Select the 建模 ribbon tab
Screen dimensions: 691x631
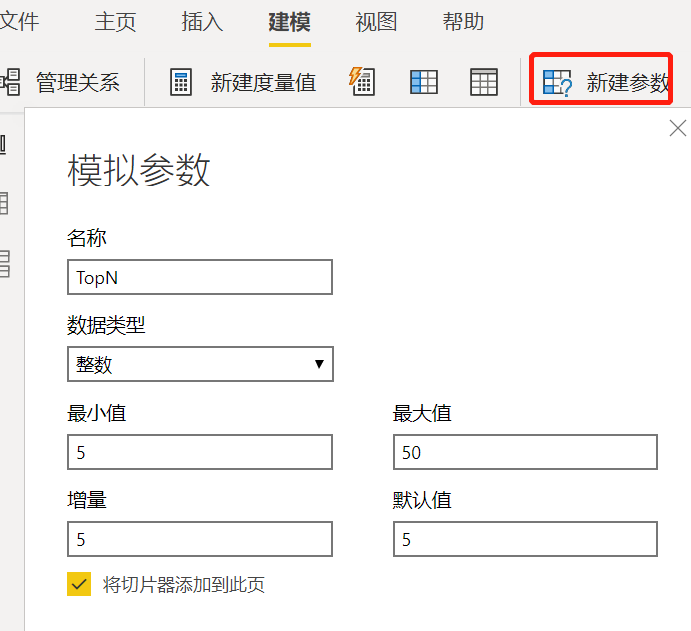point(290,22)
